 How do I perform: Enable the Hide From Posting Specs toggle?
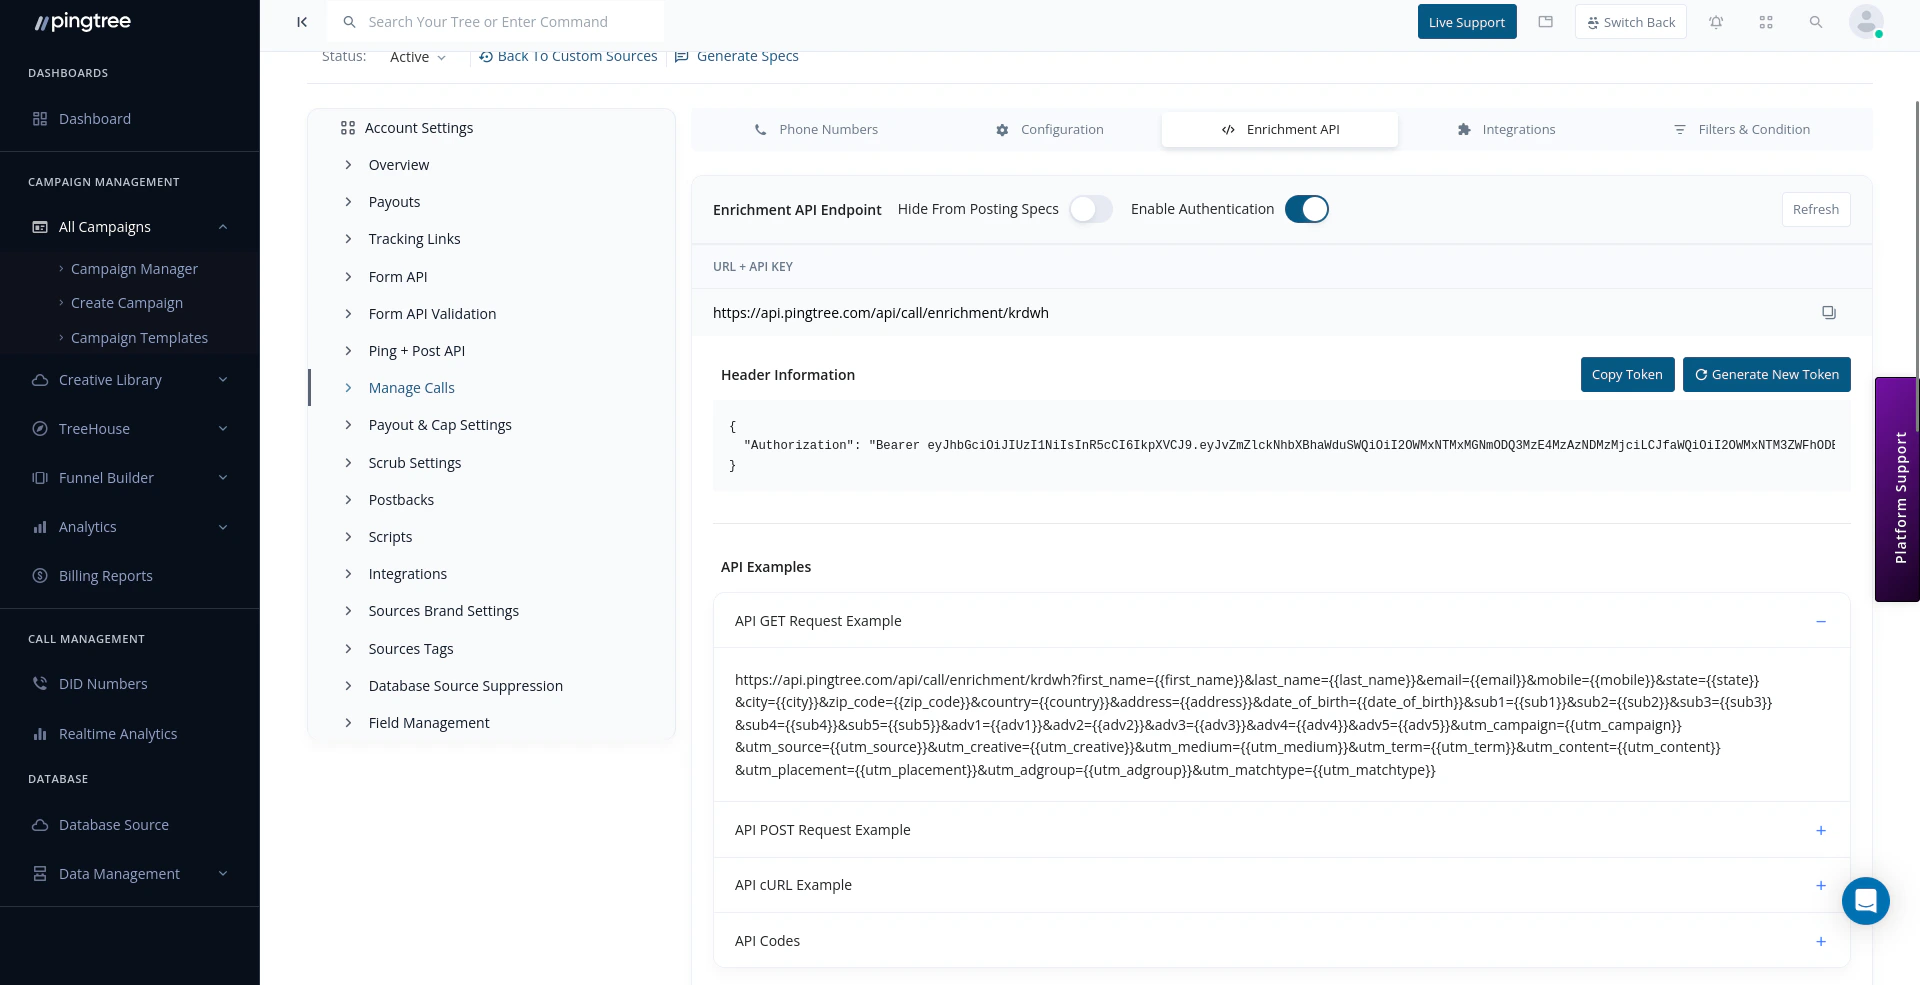[x=1091, y=209]
